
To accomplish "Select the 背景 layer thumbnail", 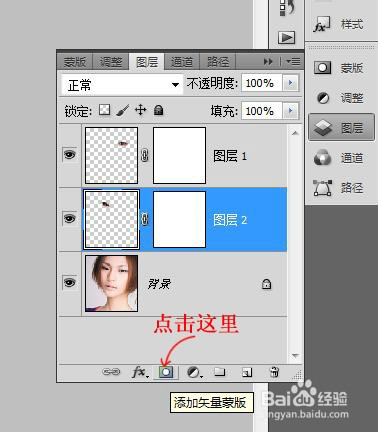I will (111, 283).
